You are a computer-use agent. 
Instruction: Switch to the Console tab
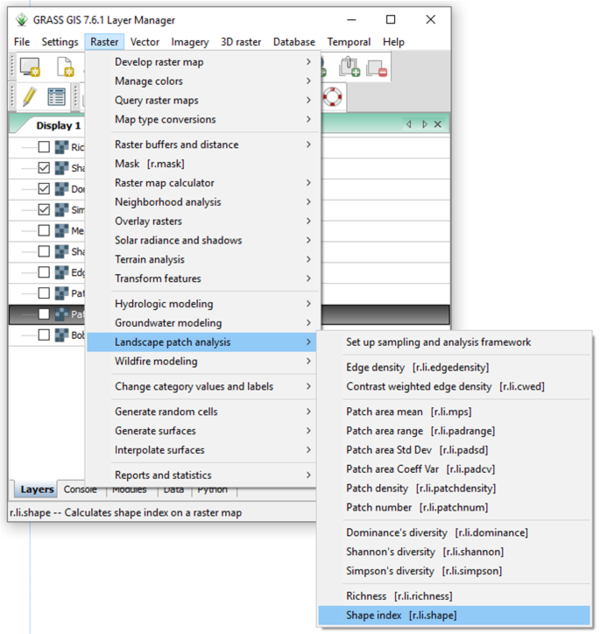tap(80, 489)
